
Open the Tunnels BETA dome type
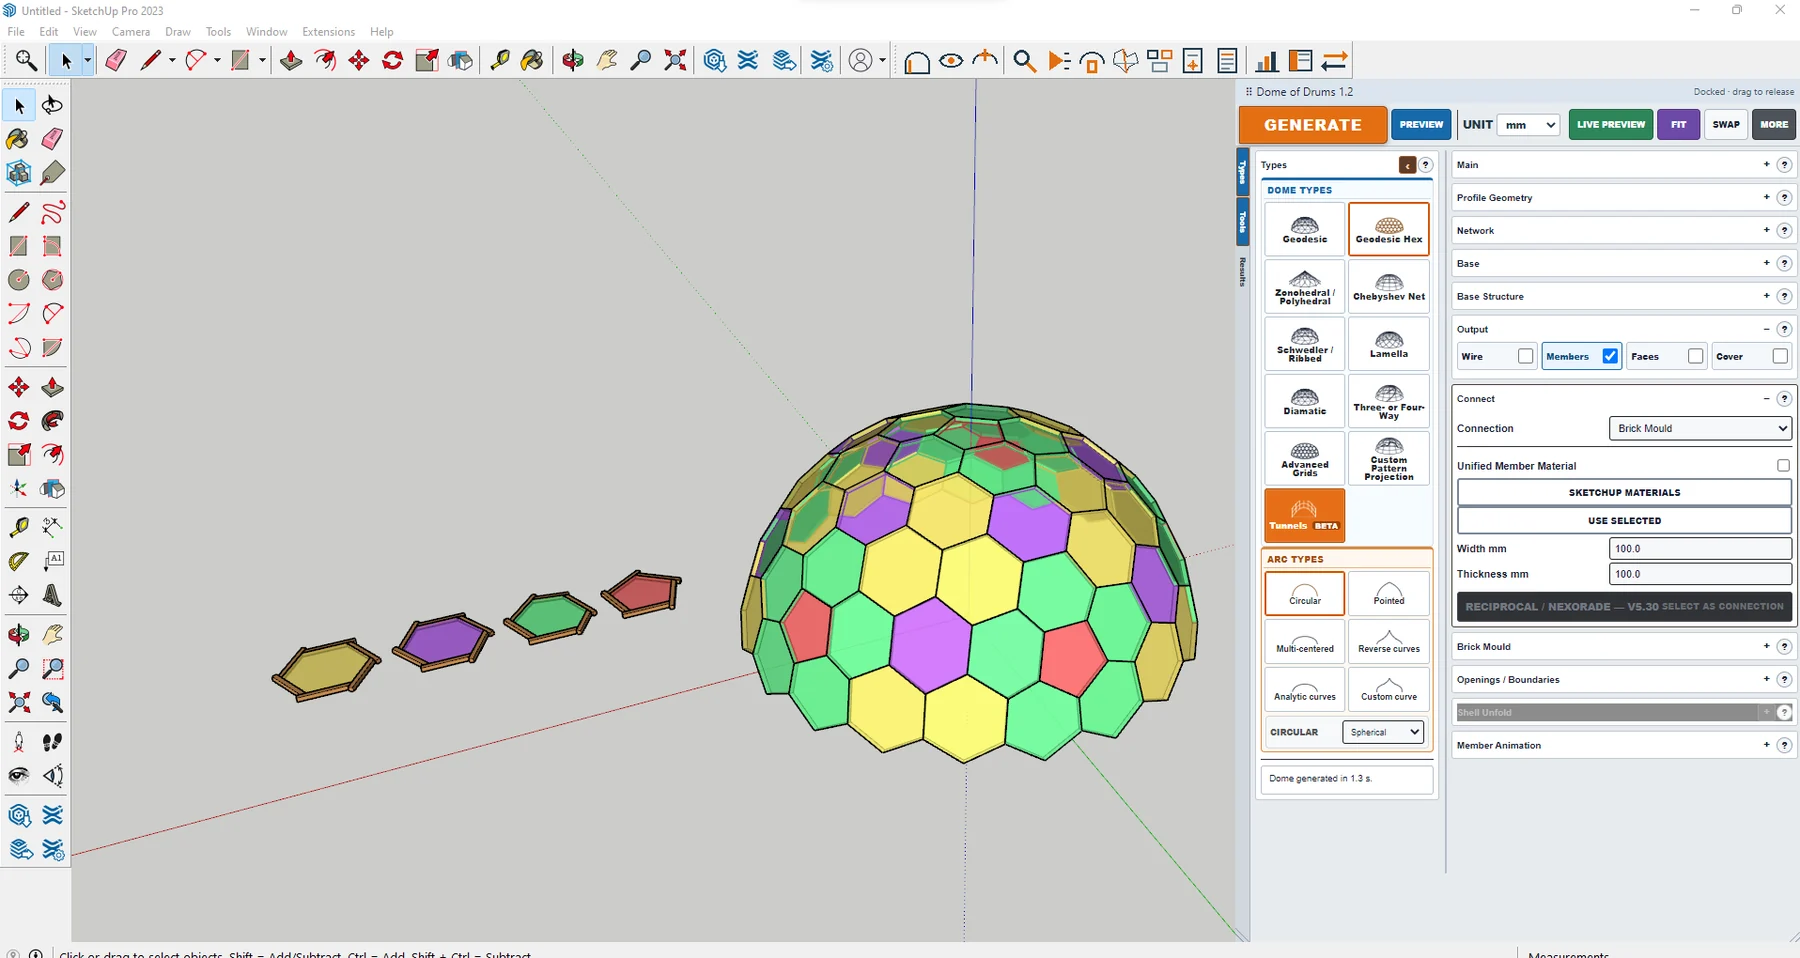pos(1305,515)
